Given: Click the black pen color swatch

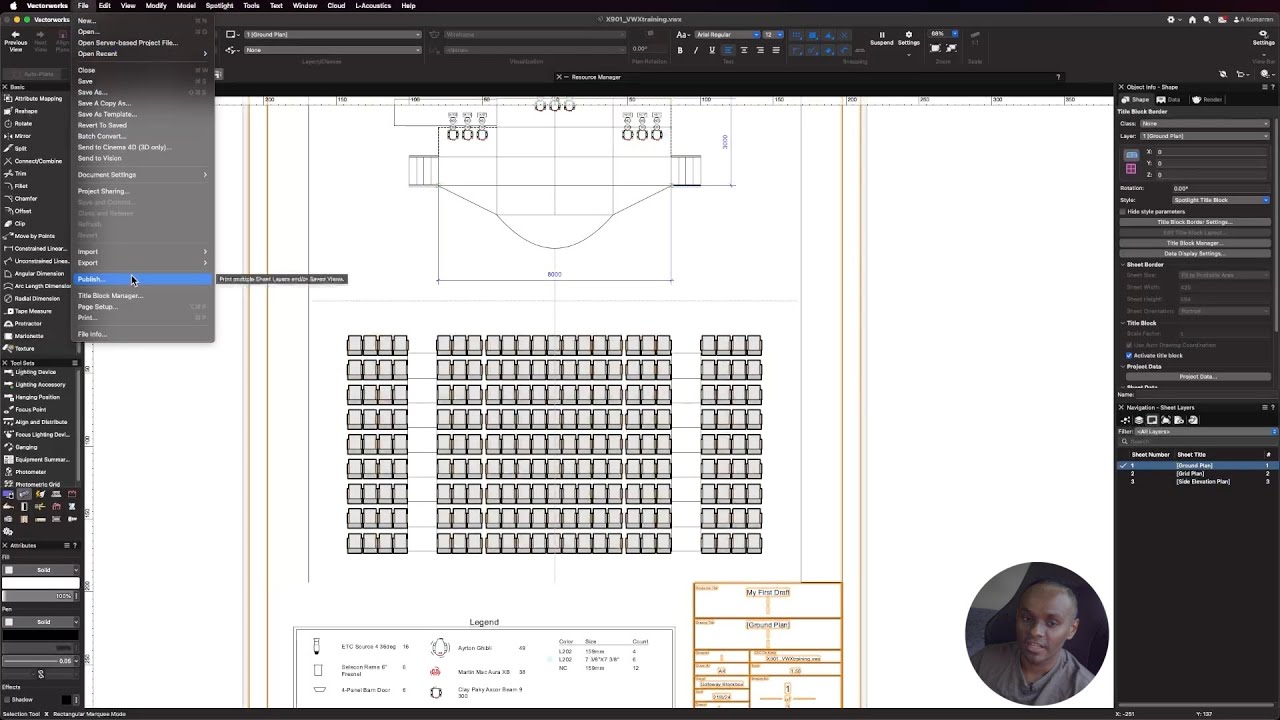Looking at the screenshot, I should 40,635.
